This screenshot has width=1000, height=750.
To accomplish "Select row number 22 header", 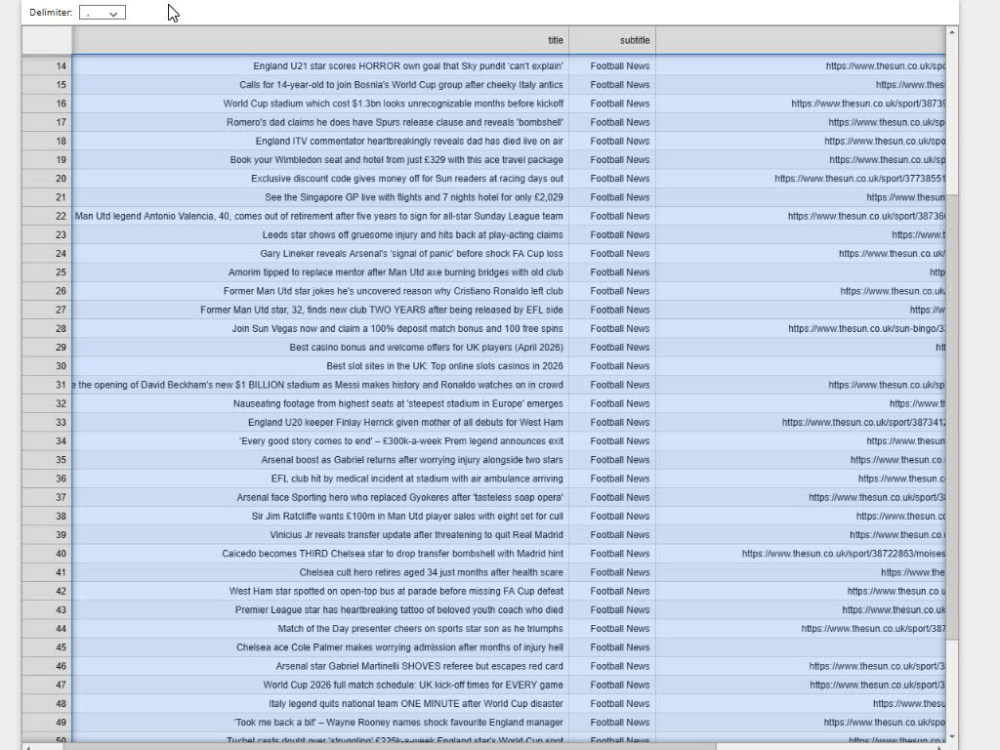I will (x=47, y=216).
